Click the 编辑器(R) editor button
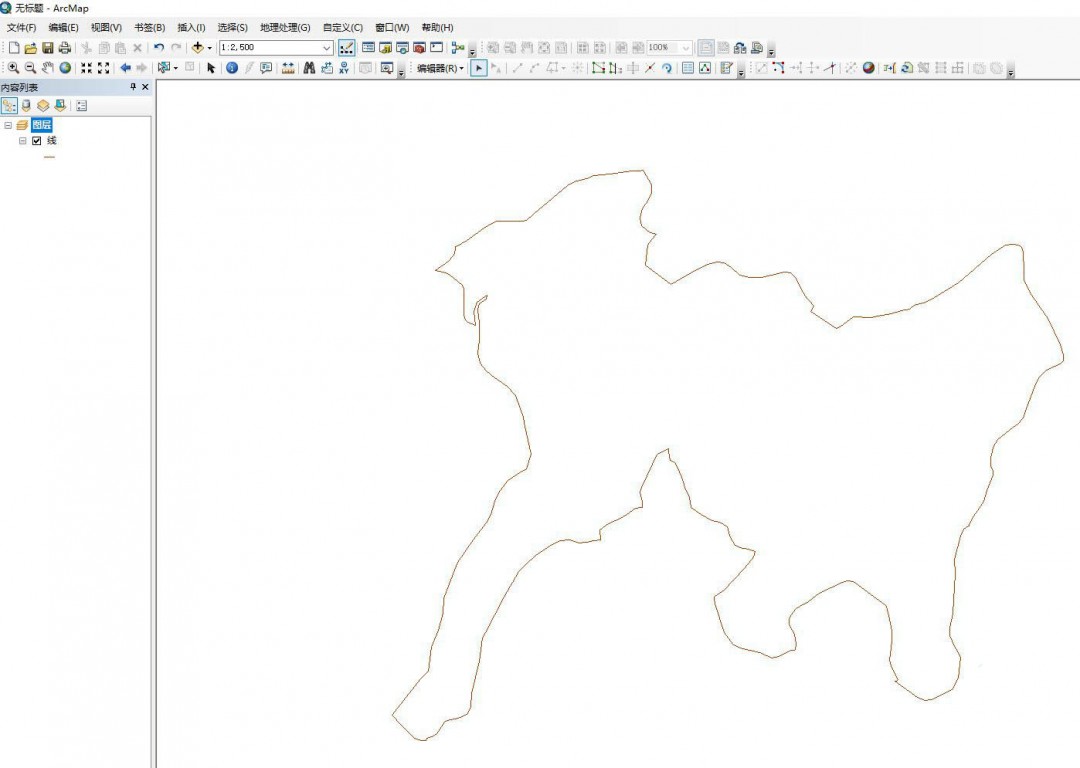Viewport: 1080px width, 768px height. click(x=440, y=68)
